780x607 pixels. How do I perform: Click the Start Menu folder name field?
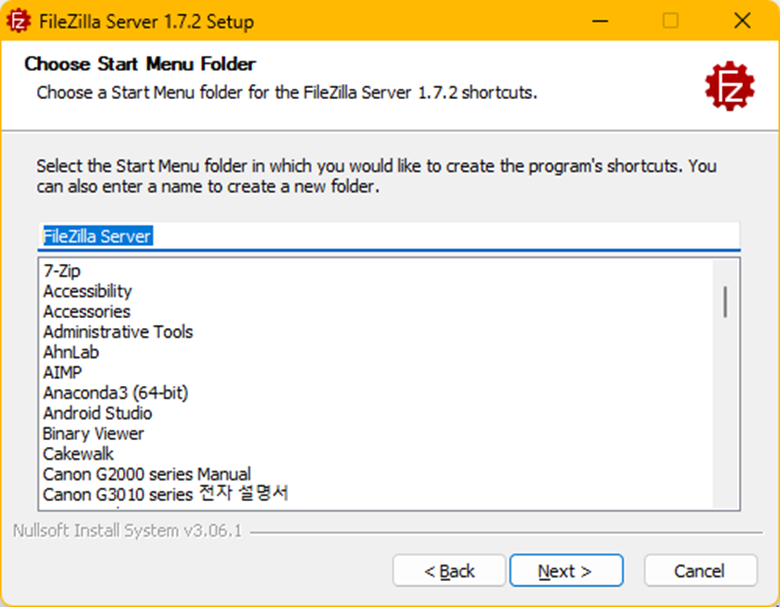[x=389, y=236]
